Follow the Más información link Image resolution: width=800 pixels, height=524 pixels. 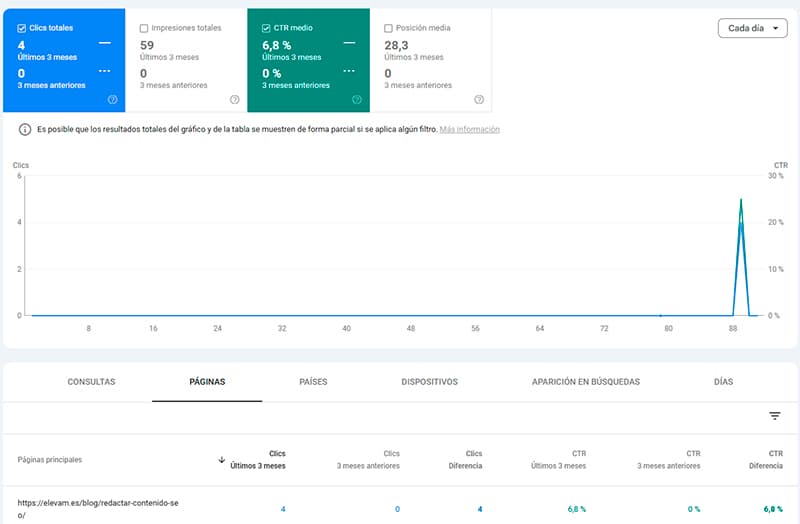tap(469, 130)
